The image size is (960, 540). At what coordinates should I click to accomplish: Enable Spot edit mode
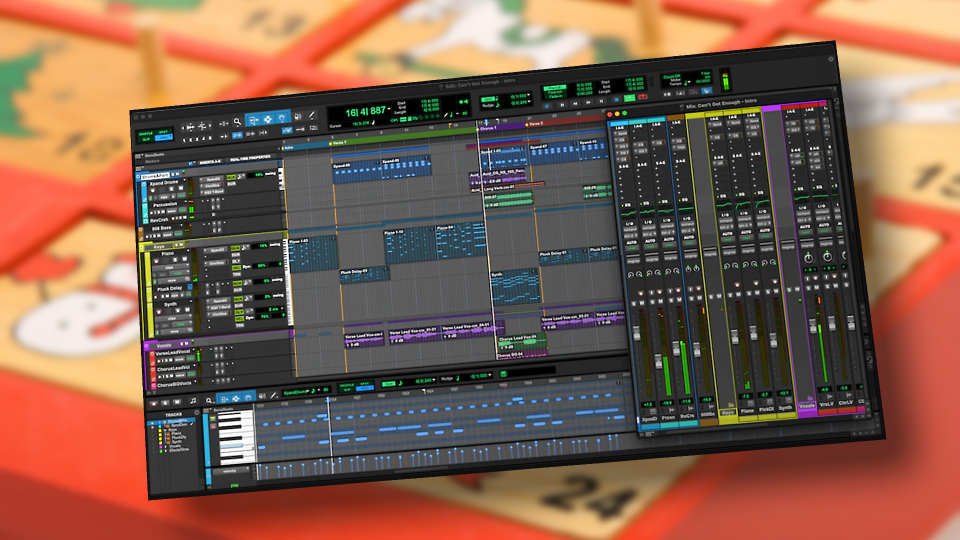(x=163, y=132)
